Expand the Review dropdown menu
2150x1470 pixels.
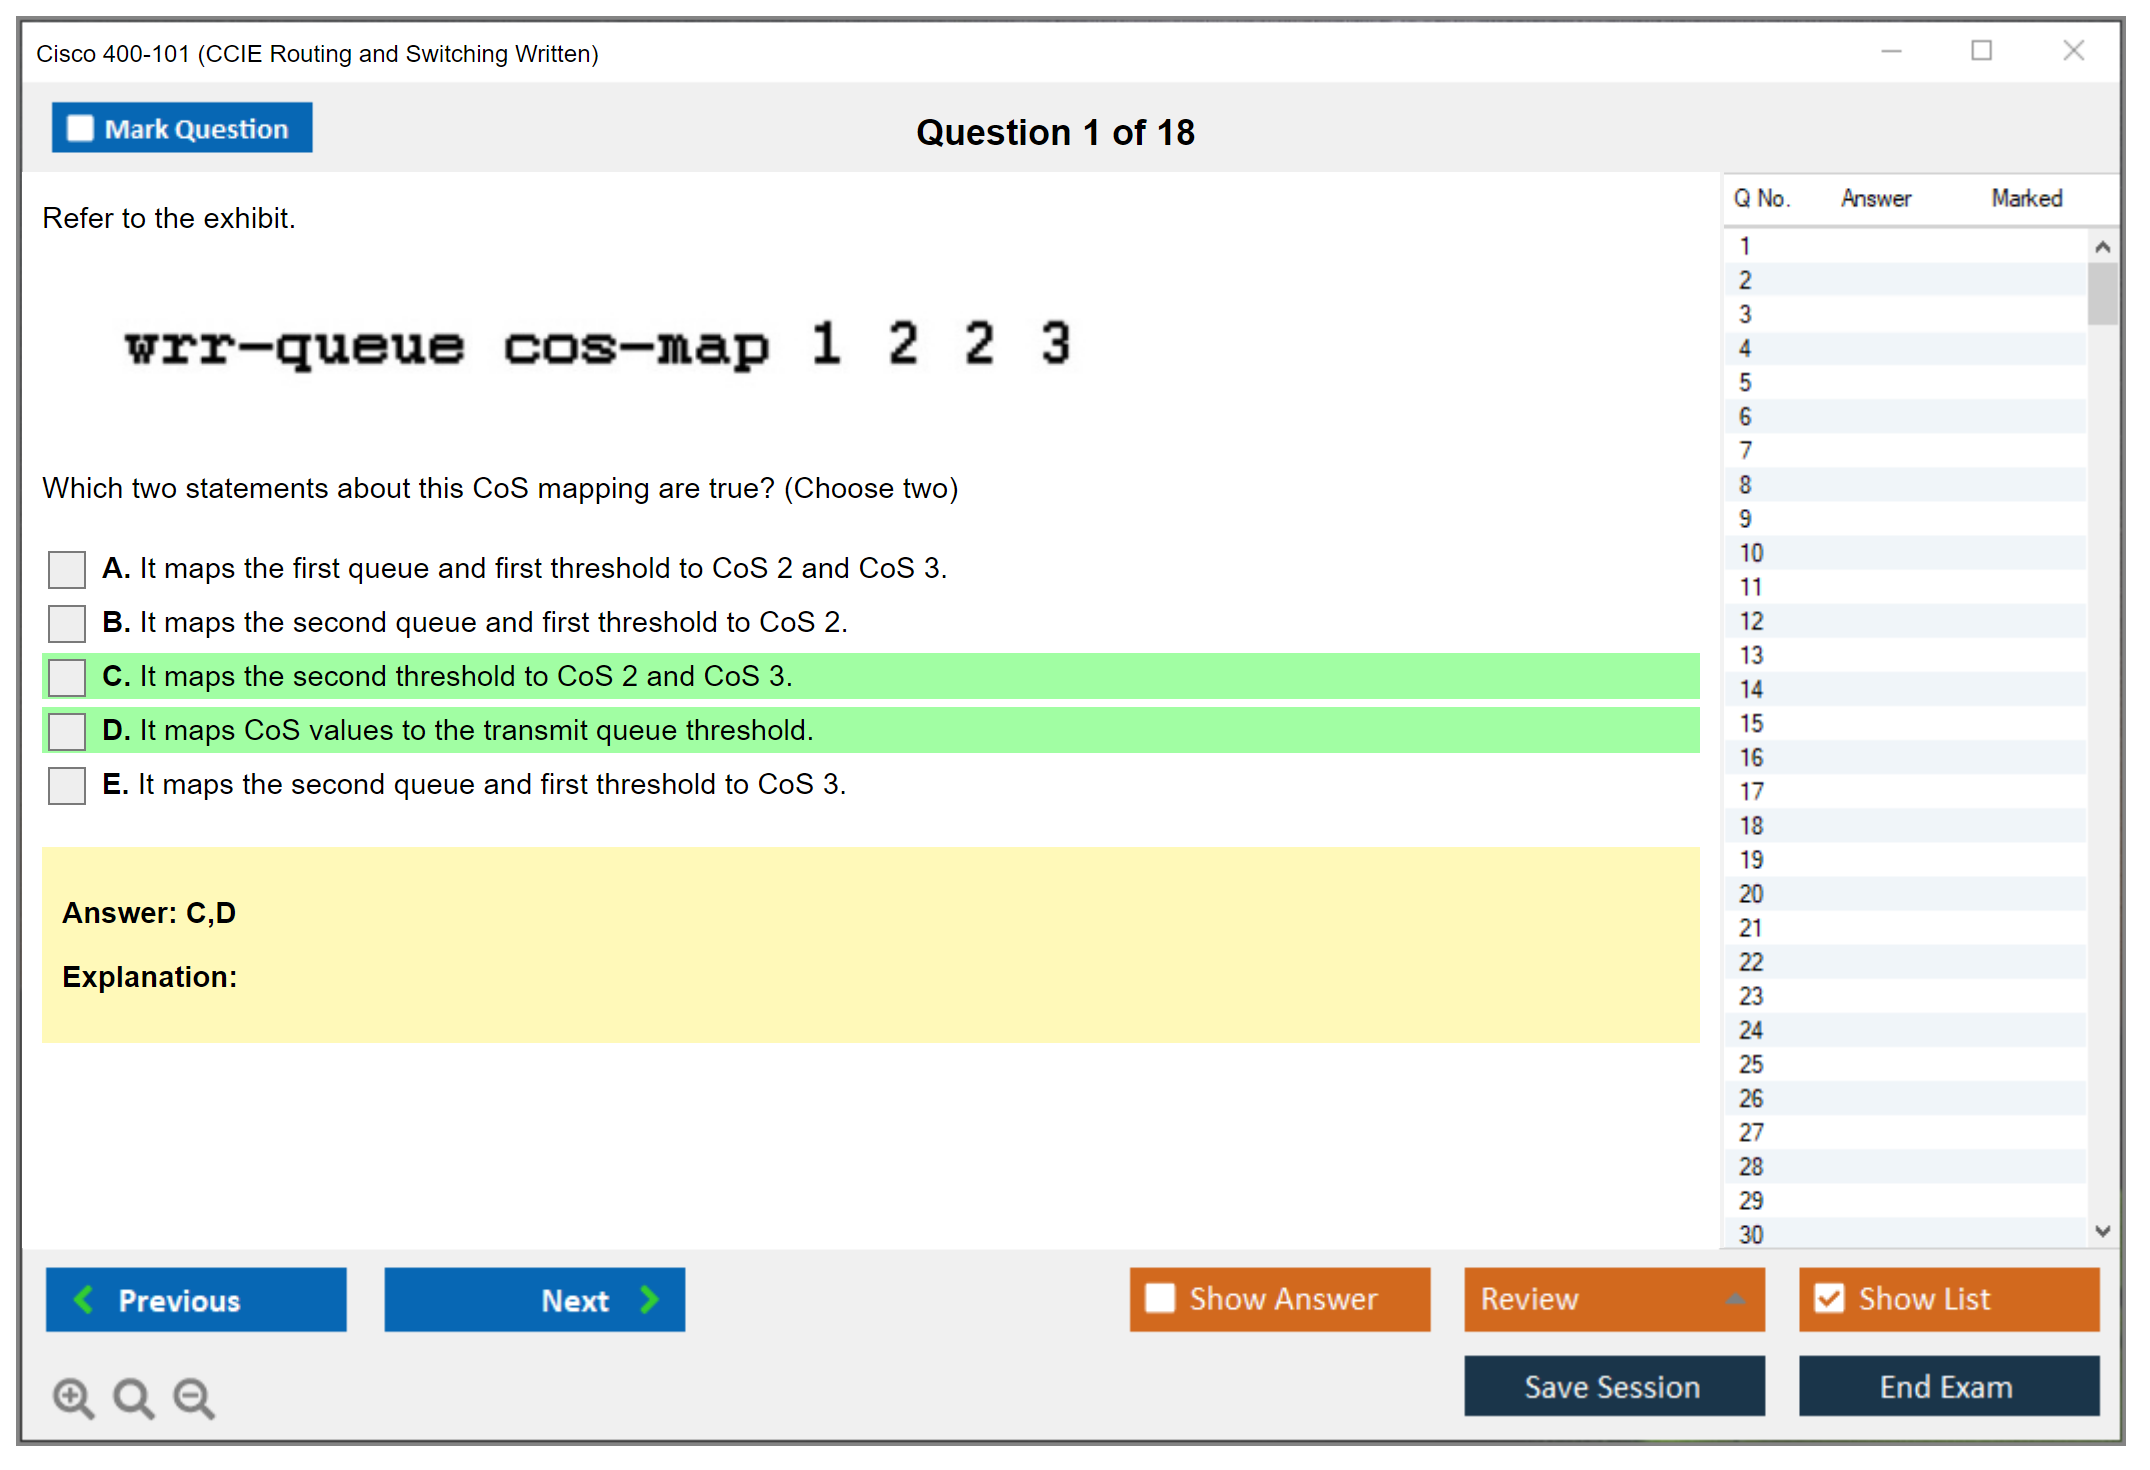coord(1735,1299)
